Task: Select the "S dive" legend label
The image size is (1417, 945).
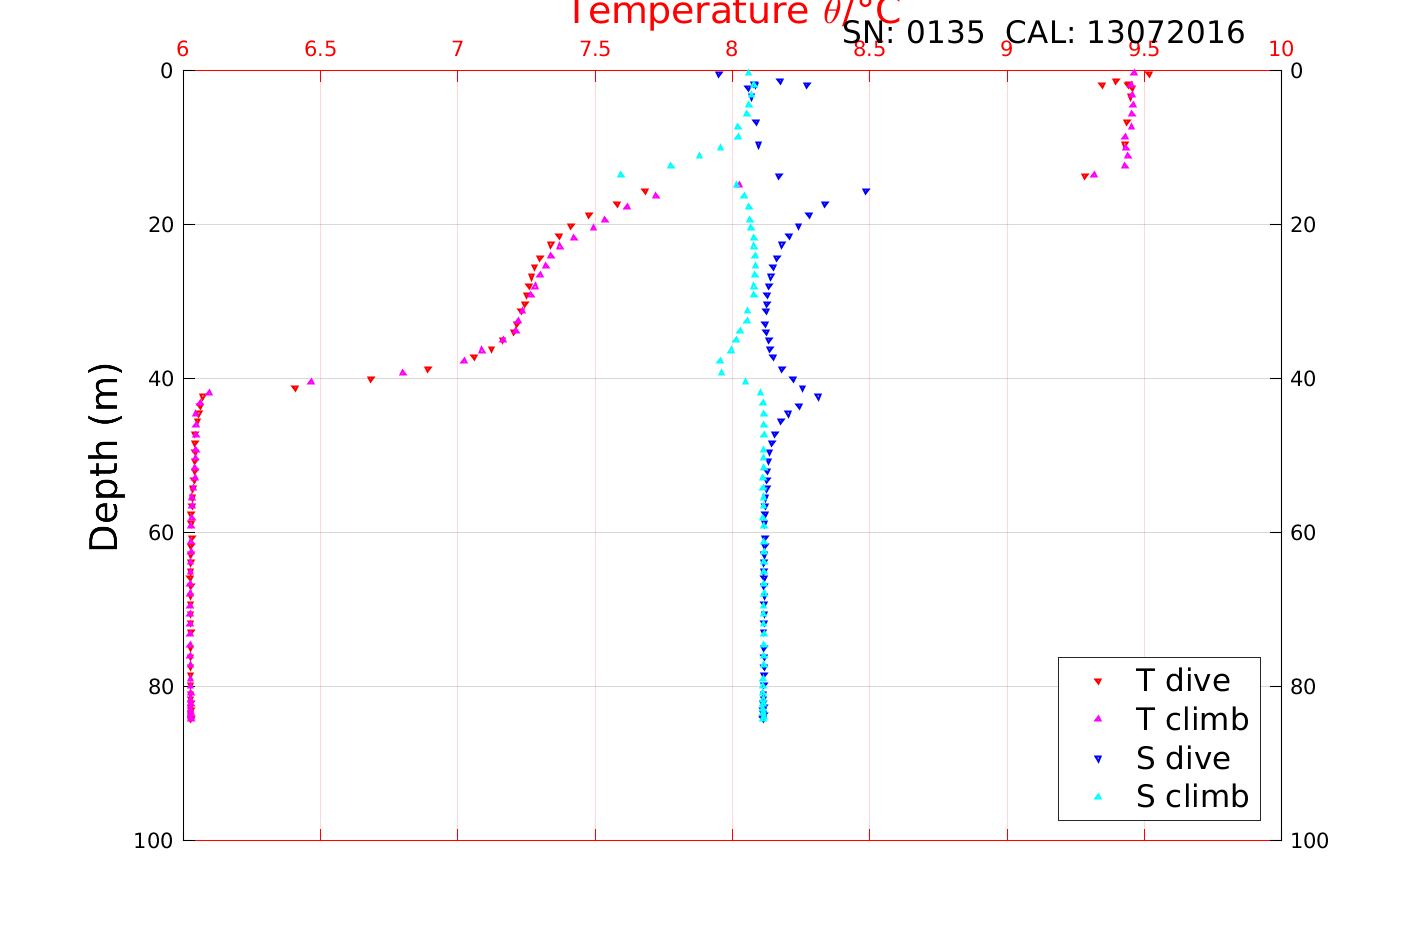Action: [x=1183, y=758]
